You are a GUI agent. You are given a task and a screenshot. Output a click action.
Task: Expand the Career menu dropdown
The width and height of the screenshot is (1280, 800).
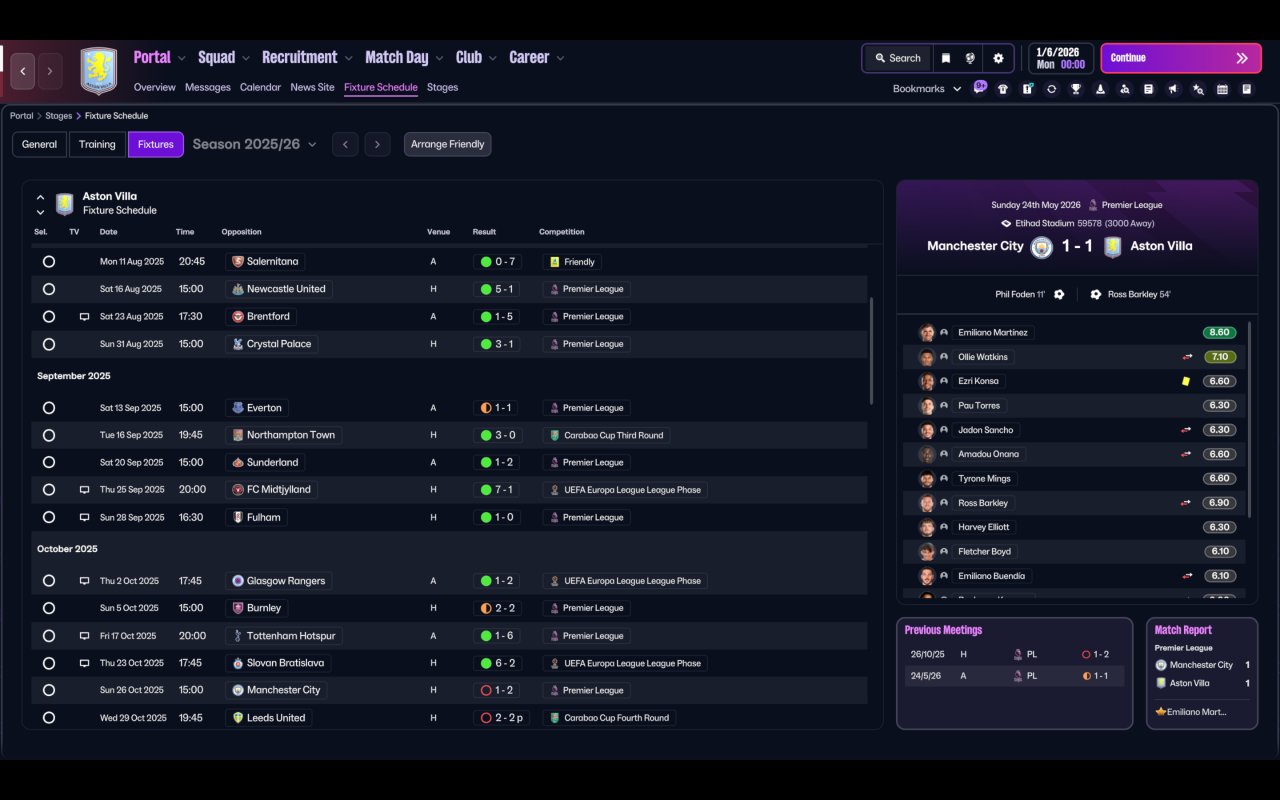click(560, 59)
